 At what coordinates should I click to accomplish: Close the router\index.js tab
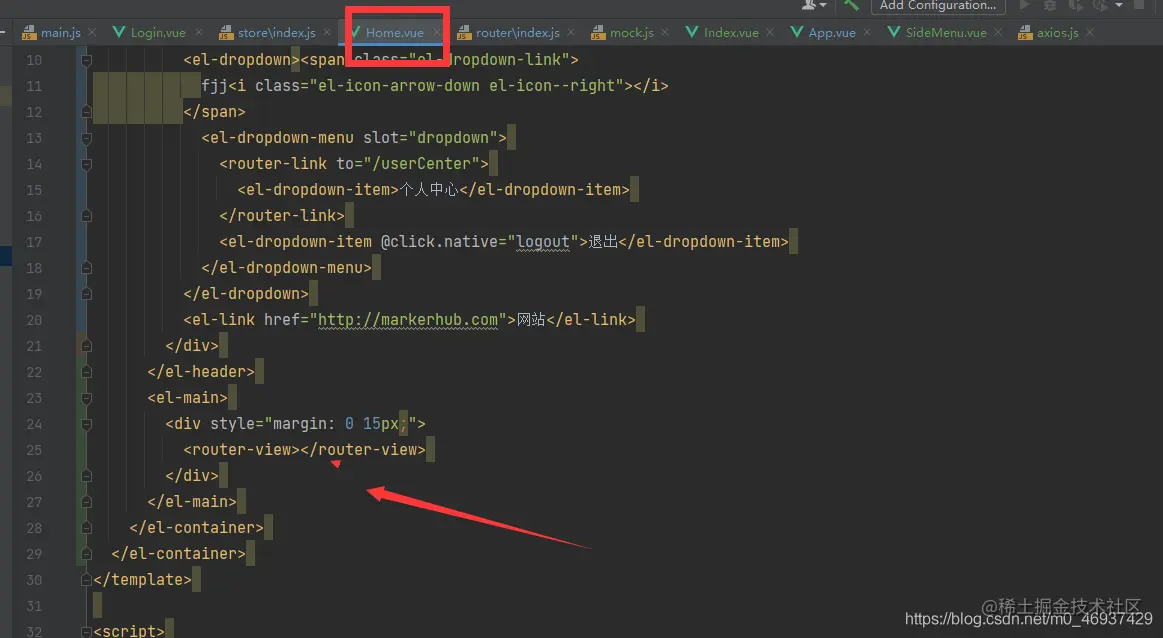[x=571, y=33]
